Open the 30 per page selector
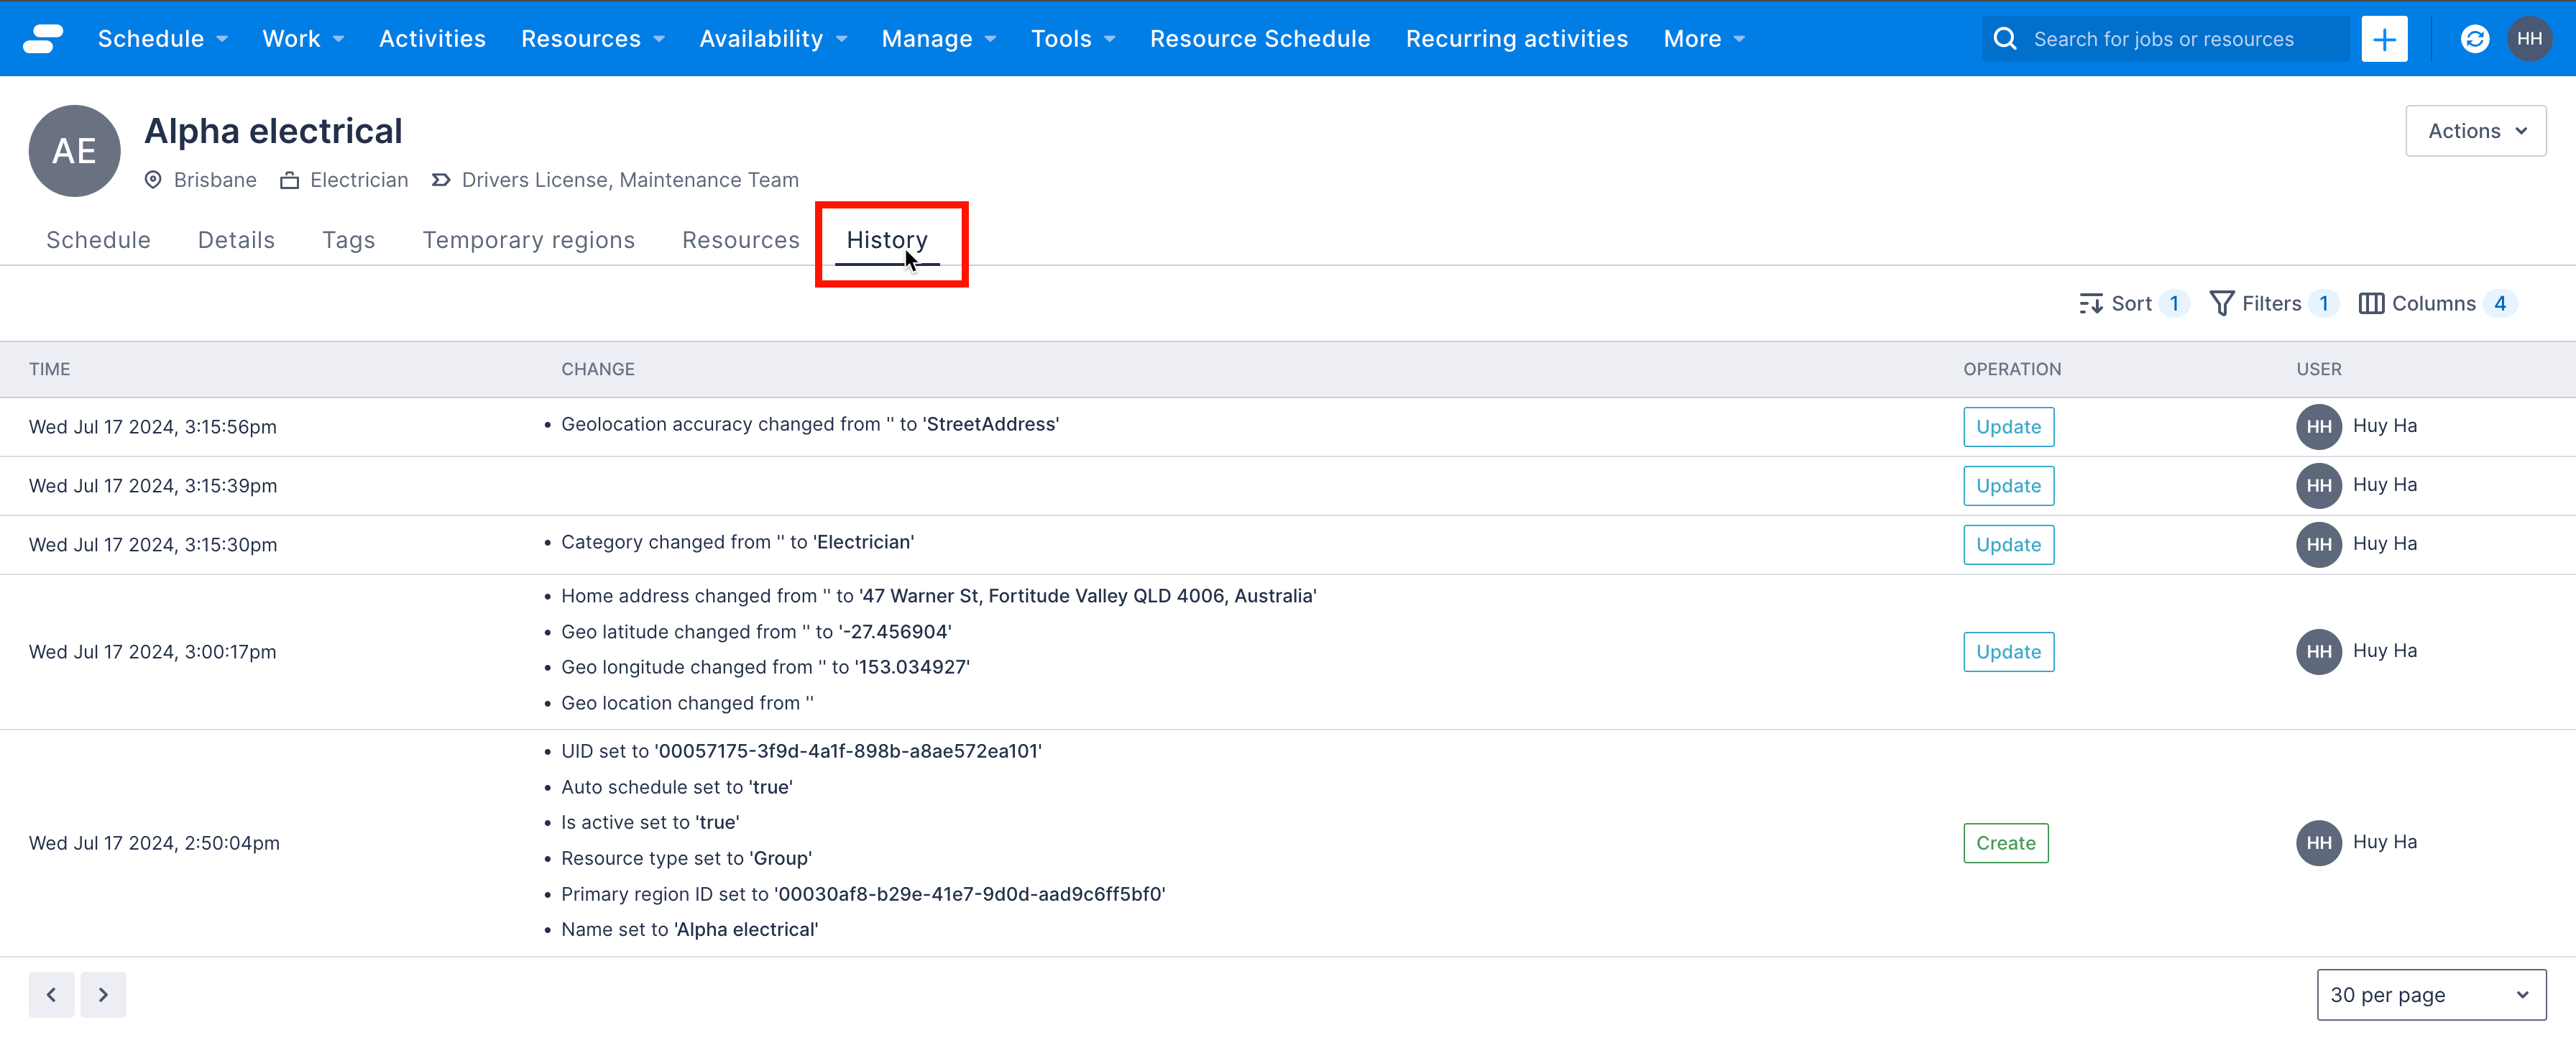 (2430, 995)
